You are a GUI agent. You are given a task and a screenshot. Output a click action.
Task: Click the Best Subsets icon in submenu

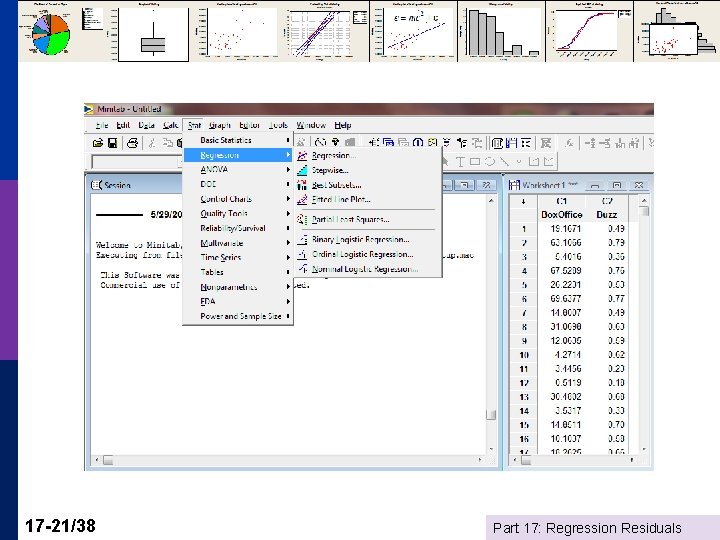pos(302,185)
